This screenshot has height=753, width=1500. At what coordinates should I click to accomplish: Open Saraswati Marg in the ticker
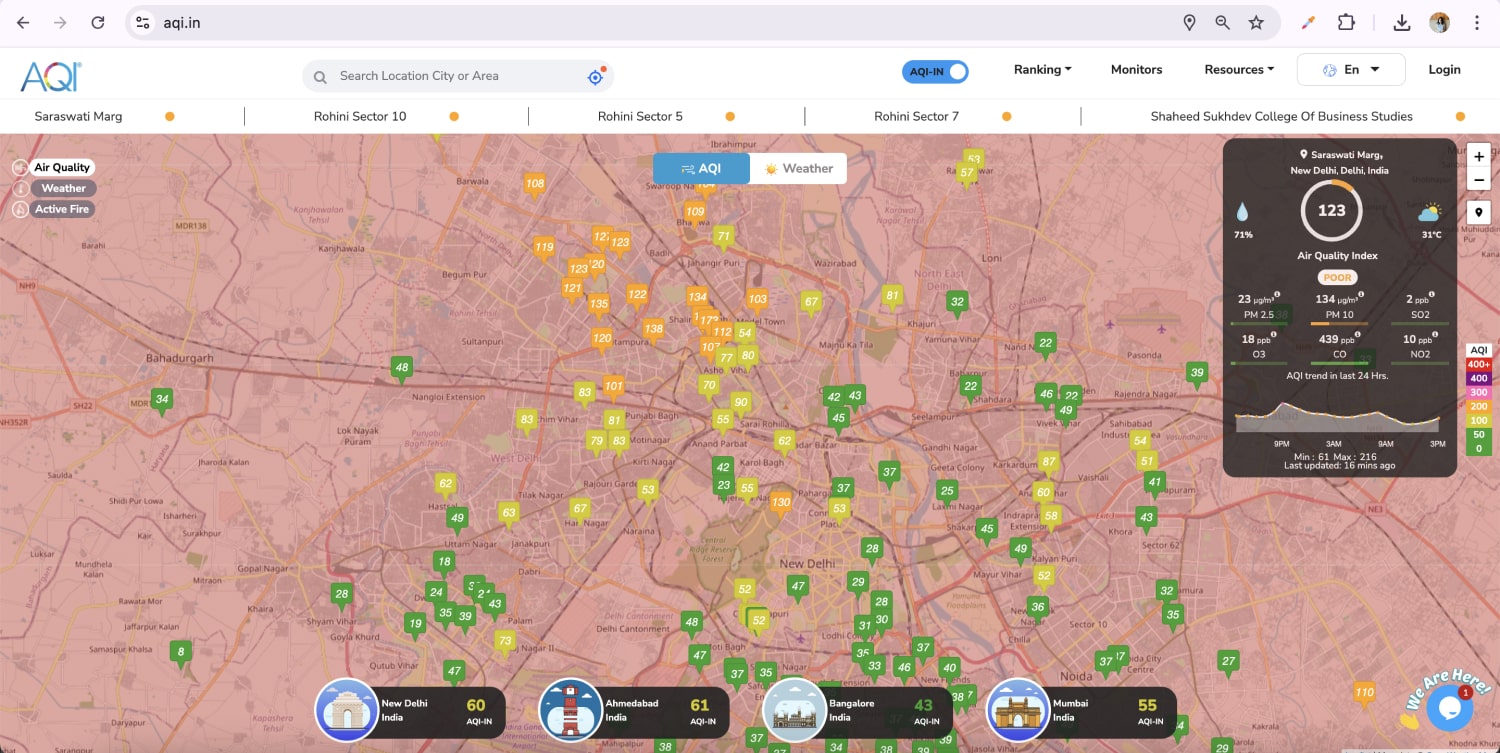[78, 117]
